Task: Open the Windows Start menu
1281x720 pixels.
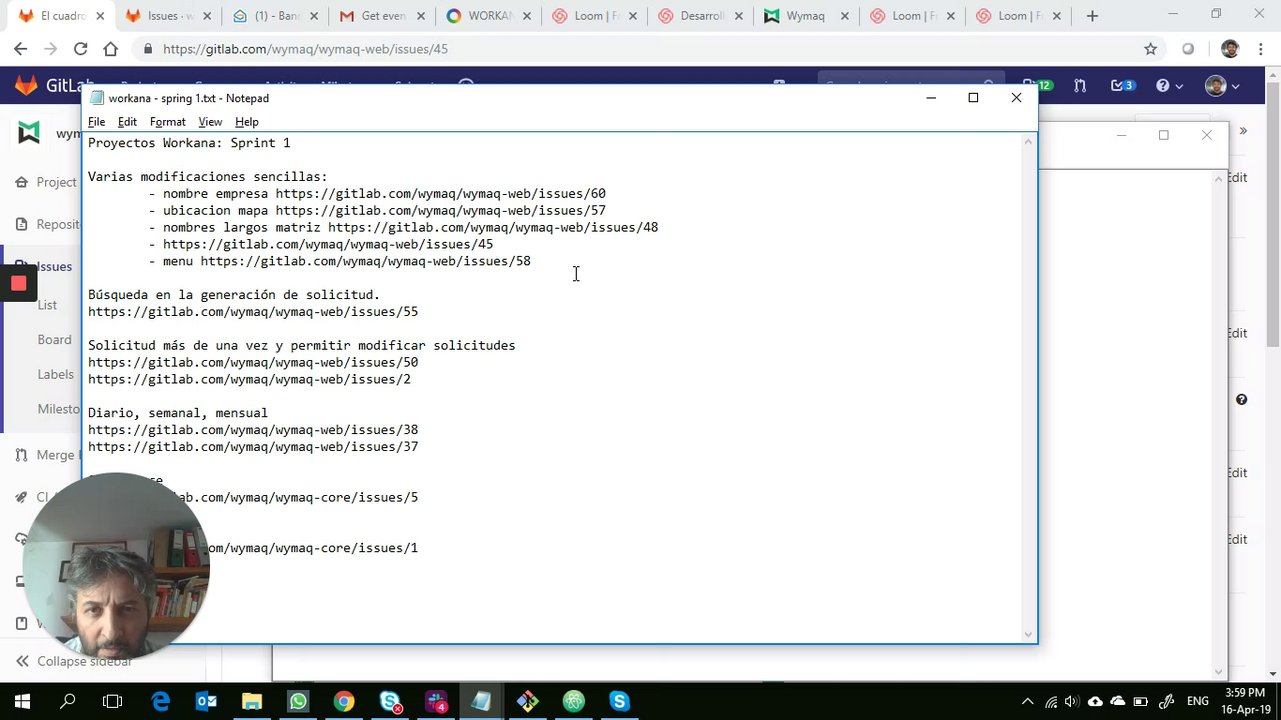Action: click(22, 701)
